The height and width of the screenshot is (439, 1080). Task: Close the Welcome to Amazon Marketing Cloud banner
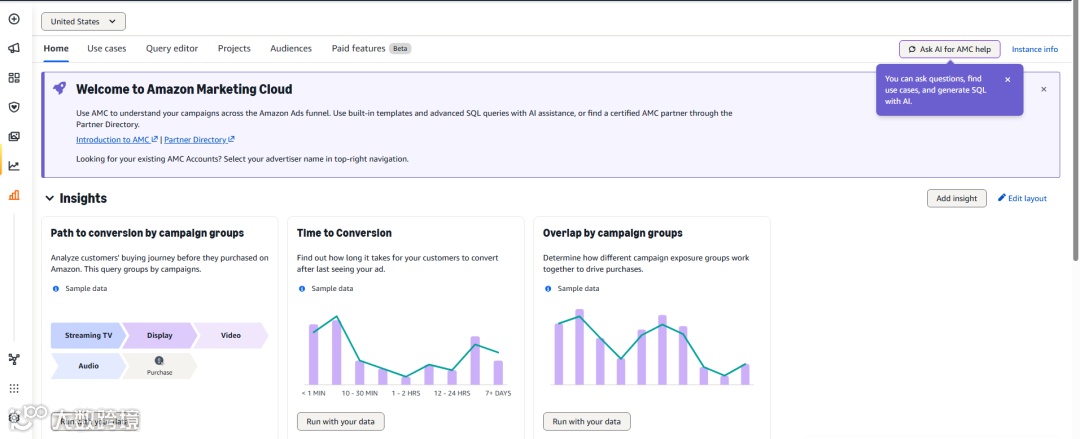[x=1044, y=89]
